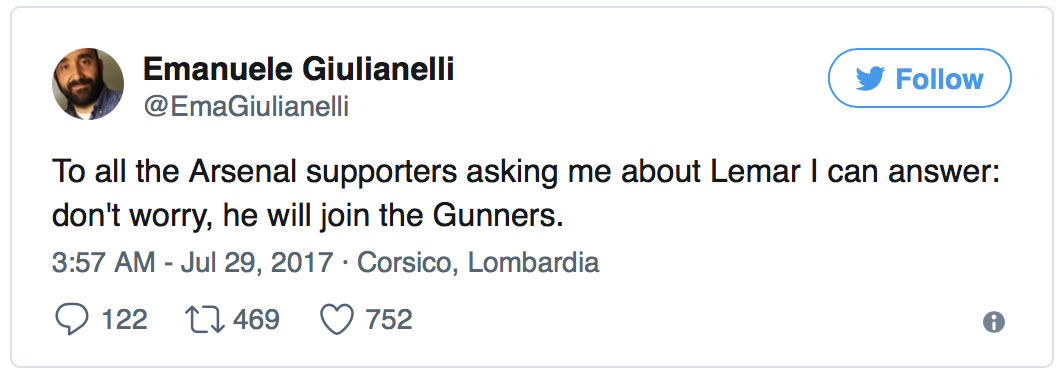1062x378 pixels.
Task: Visit the @EmaGiulianelli handle link
Action: click(x=246, y=106)
